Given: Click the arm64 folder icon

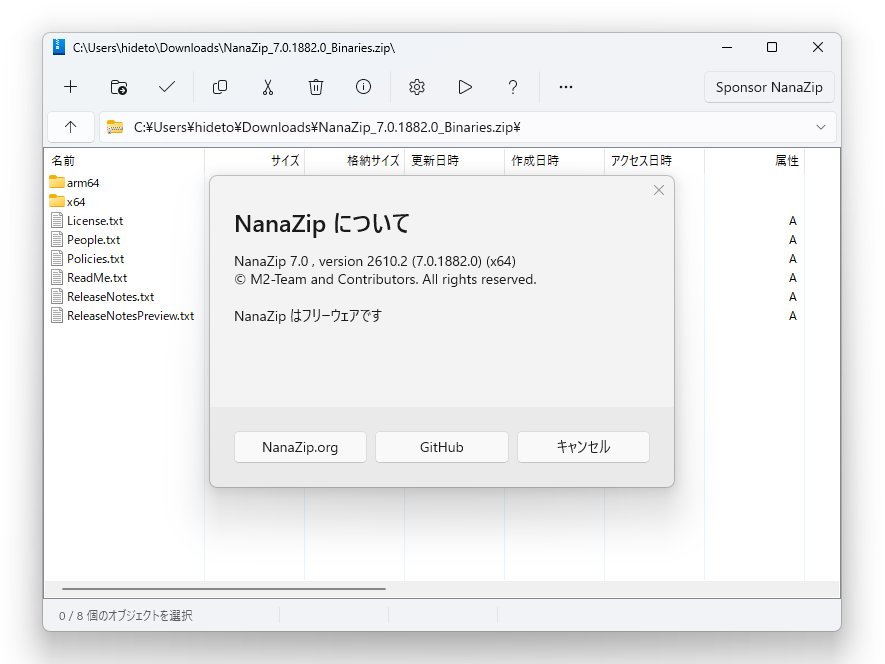Looking at the screenshot, I should coord(56,182).
